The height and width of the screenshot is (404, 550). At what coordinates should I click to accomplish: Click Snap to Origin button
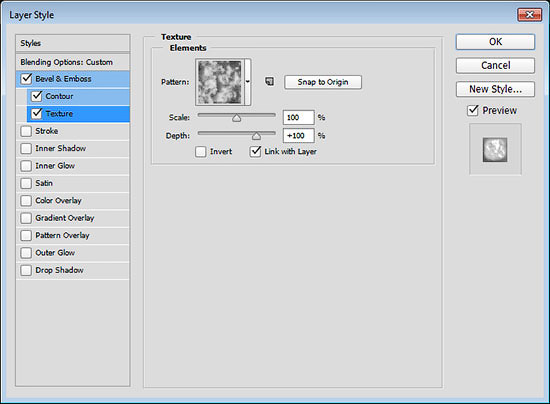(x=323, y=82)
